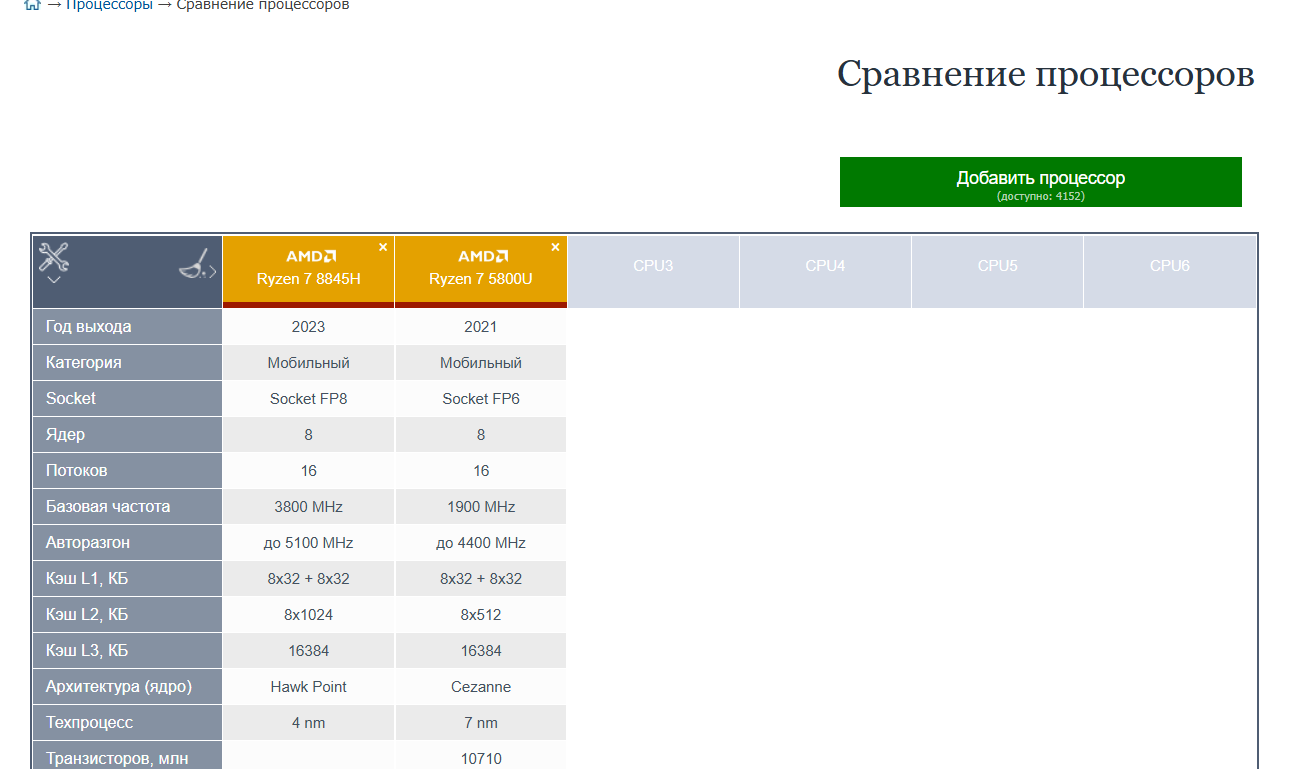Image resolution: width=1307 pixels, height=769 pixels.
Task: Select the Кэш L2, КБ row label
Action: [x=127, y=615]
